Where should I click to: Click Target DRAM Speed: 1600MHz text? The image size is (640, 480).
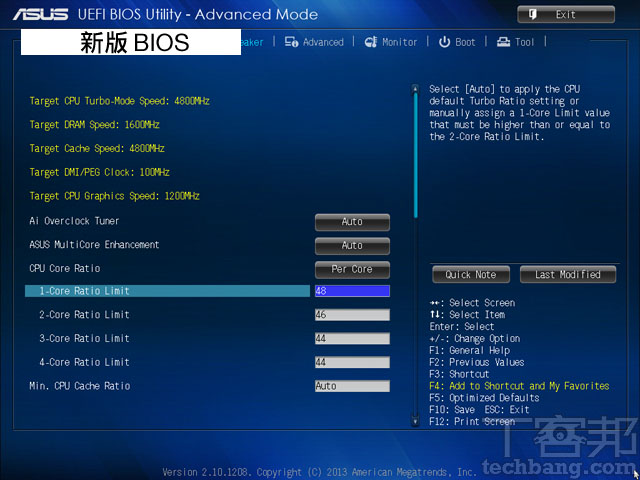[94, 125]
